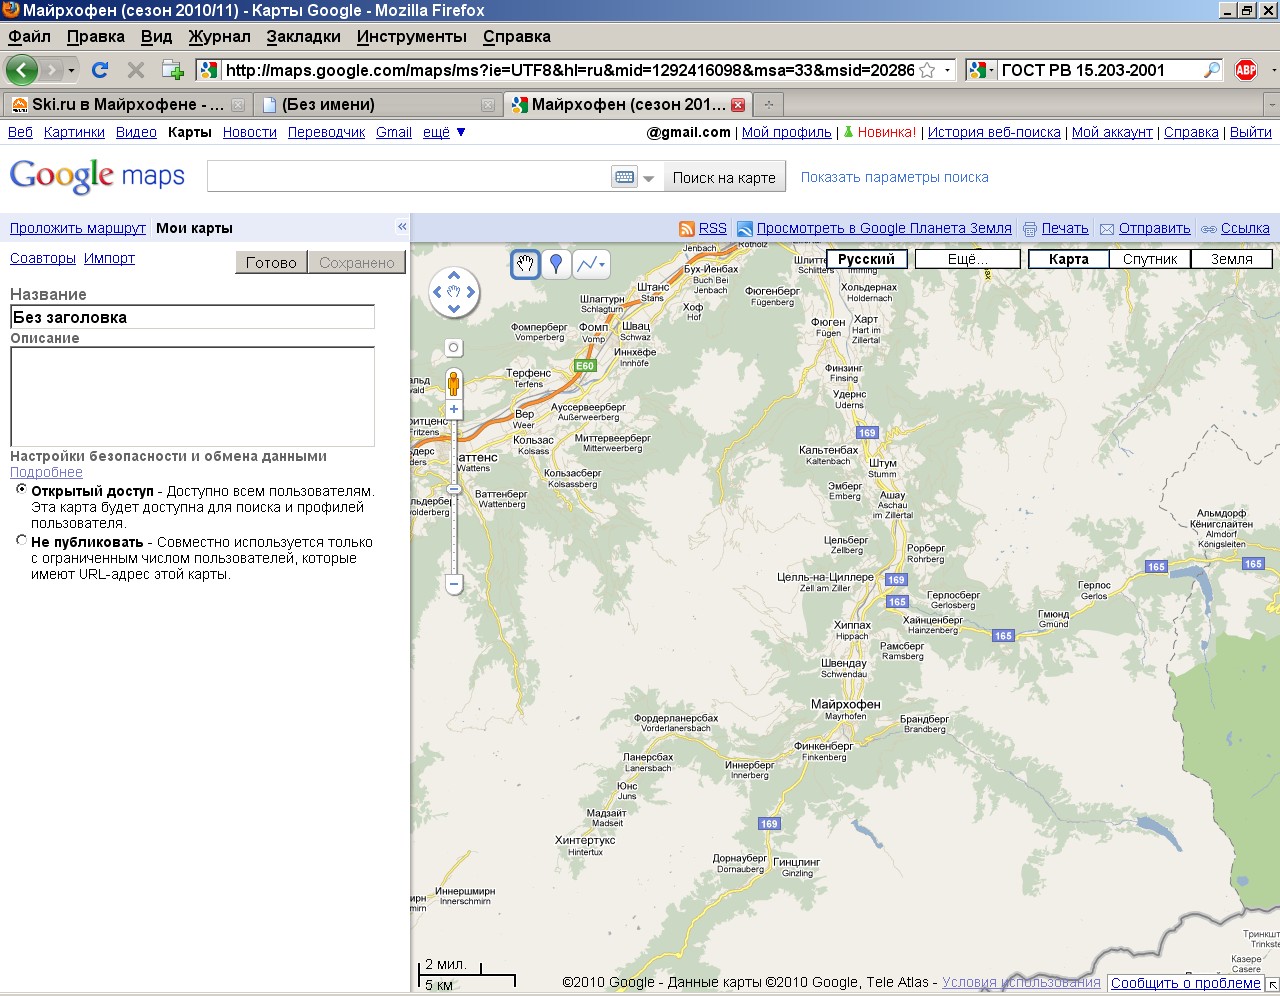Screen dimensions: 1280x996
Task: Select the placemark marker tool
Action: pos(556,264)
